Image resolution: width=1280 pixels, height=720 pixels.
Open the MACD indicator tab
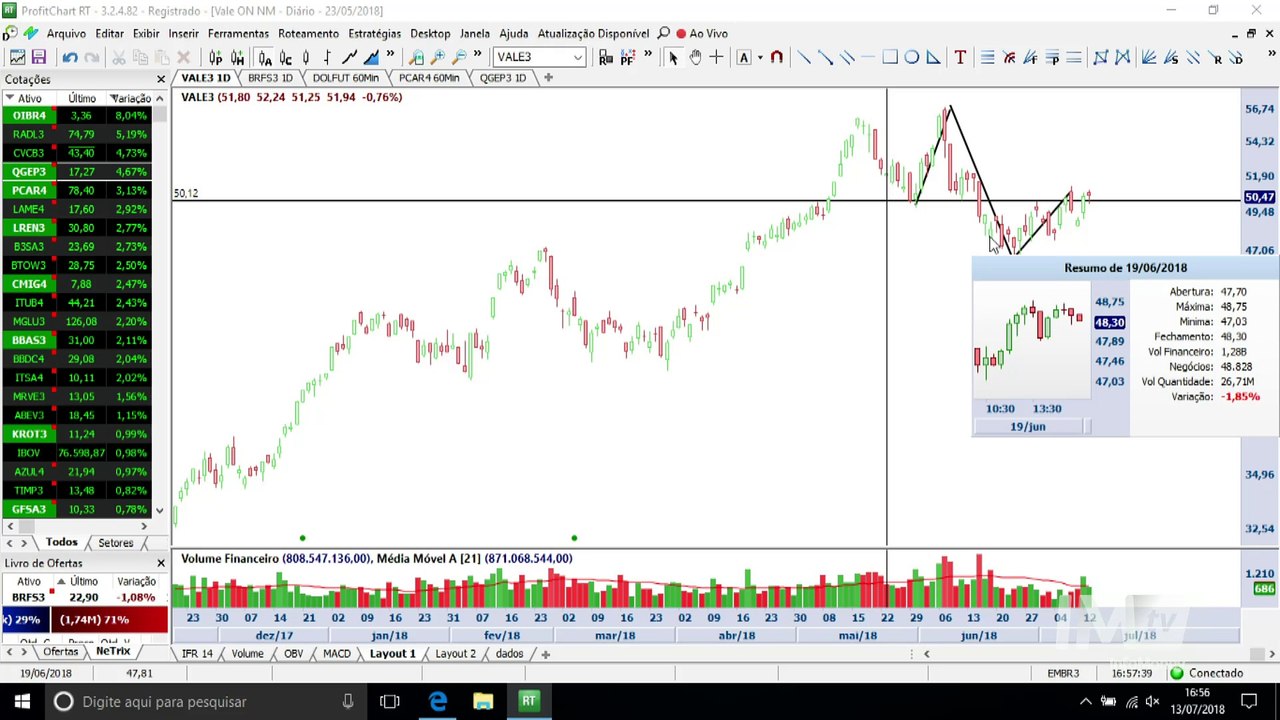(337, 654)
